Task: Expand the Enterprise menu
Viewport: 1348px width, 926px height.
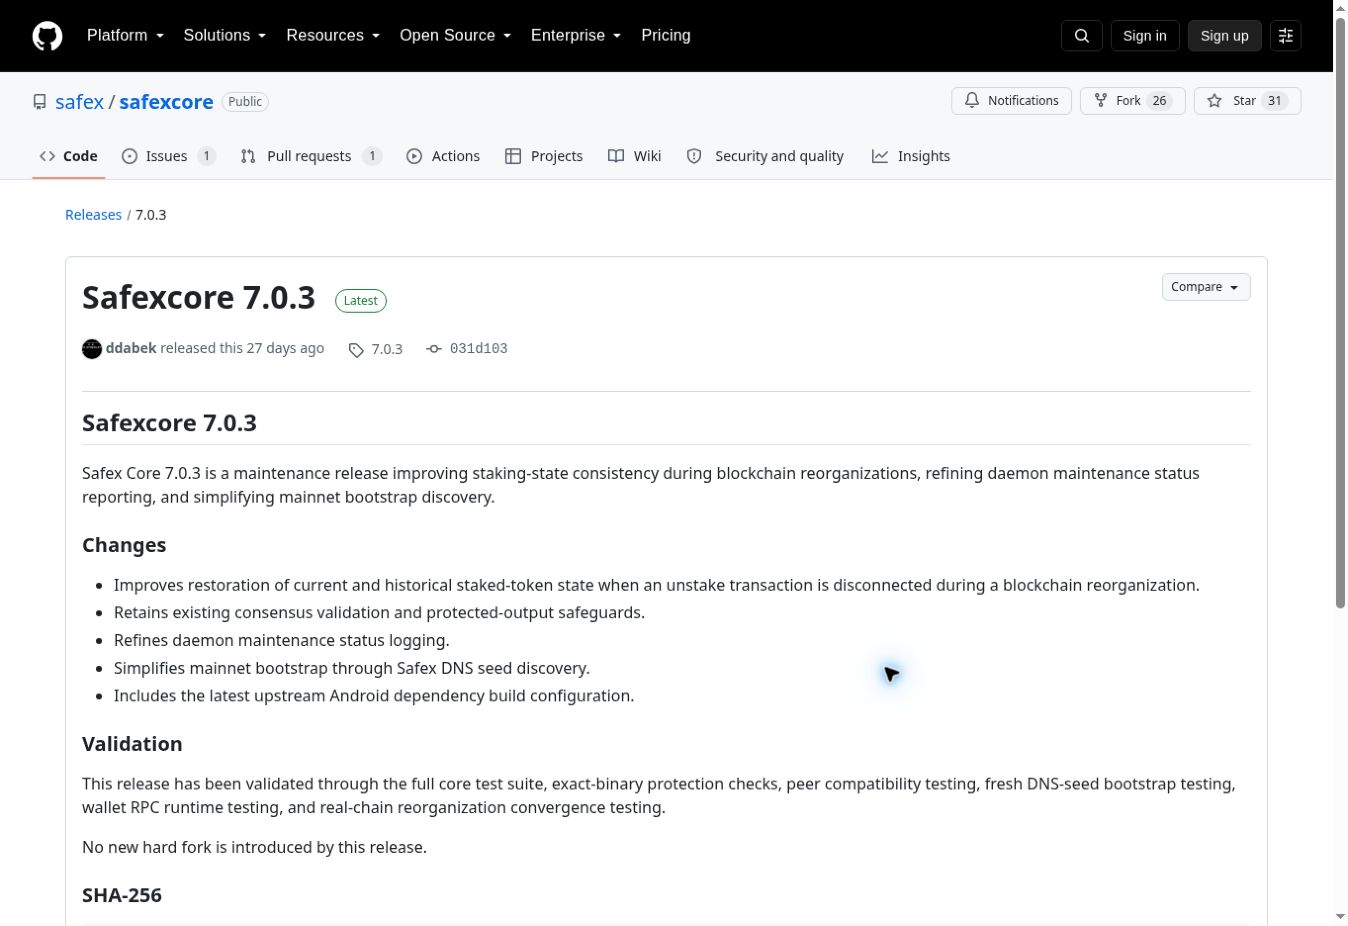Action: click(x=576, y=35)
